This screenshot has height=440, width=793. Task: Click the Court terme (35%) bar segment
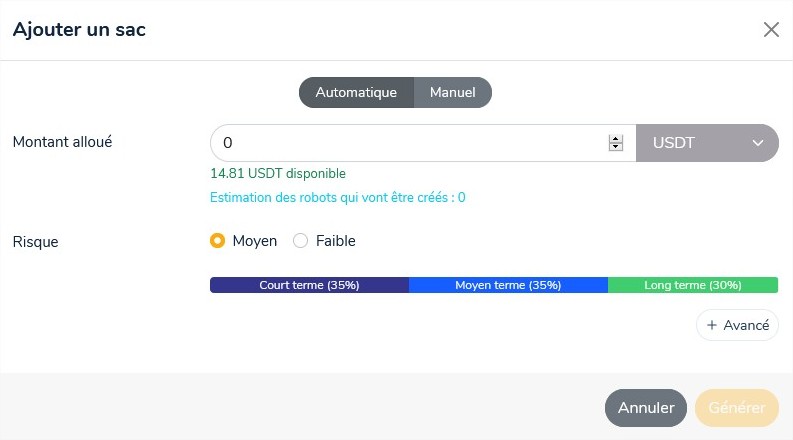(309, 285)
